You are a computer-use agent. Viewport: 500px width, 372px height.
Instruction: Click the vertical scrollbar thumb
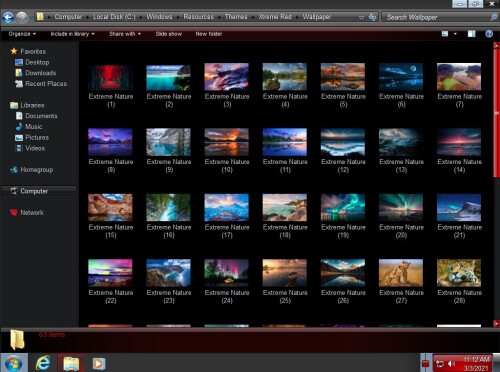pyautogui.click(x=496, y=114)
